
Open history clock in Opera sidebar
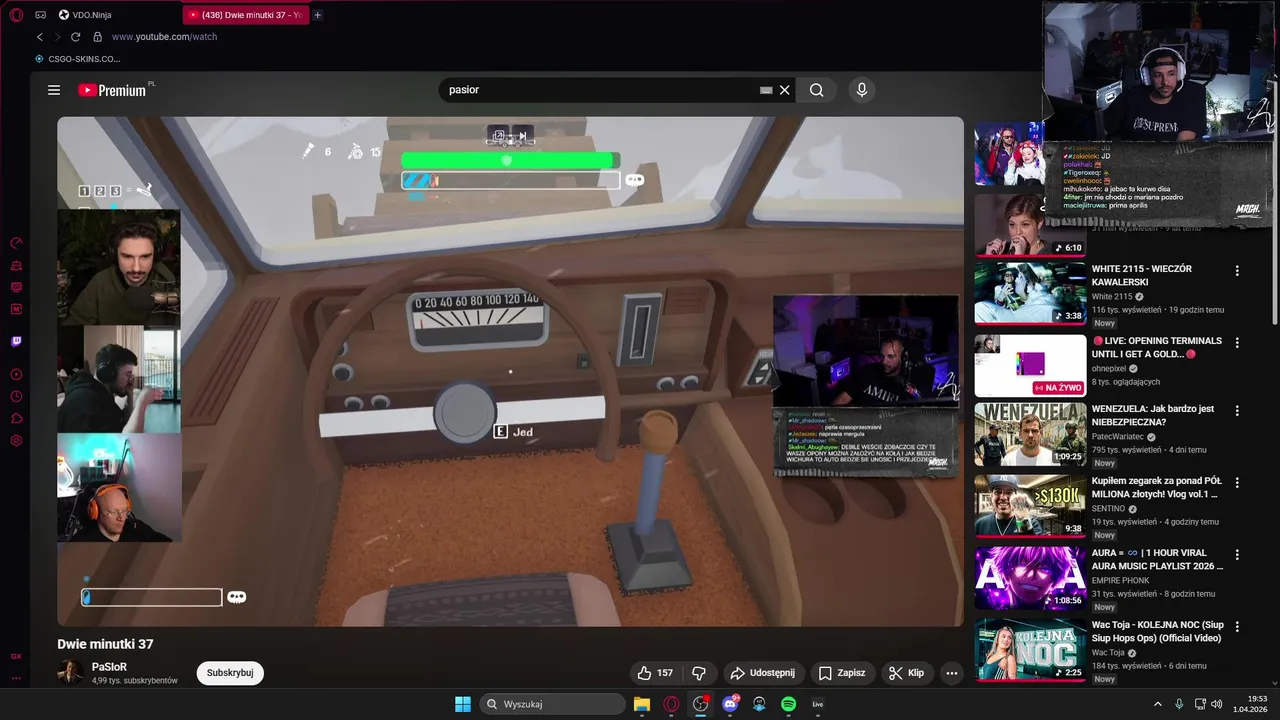click(16, 397)
